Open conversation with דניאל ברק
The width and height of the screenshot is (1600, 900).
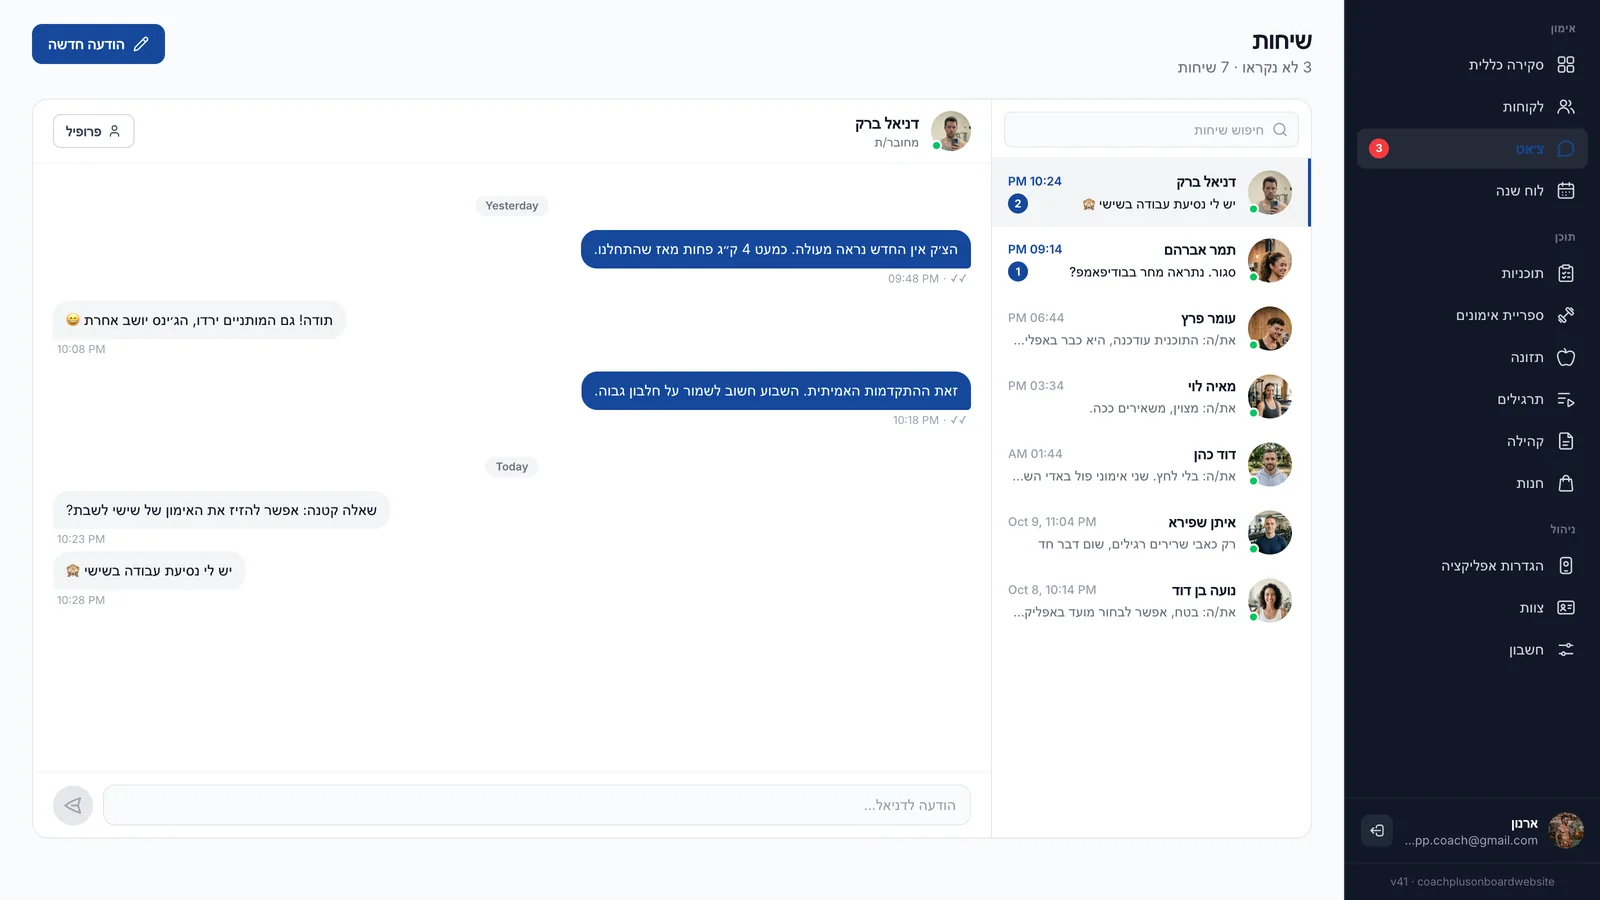(x=1151, y=193)
